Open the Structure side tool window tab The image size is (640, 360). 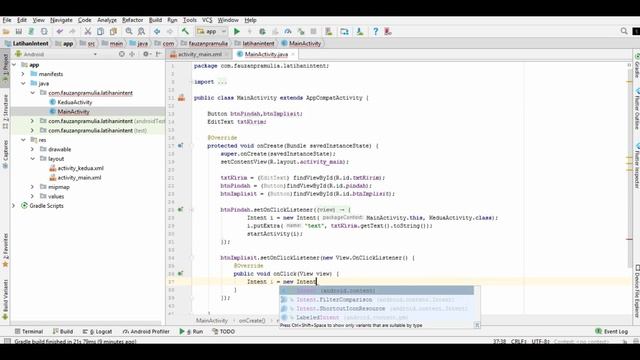pyautogui.click(x=5, y=111)
